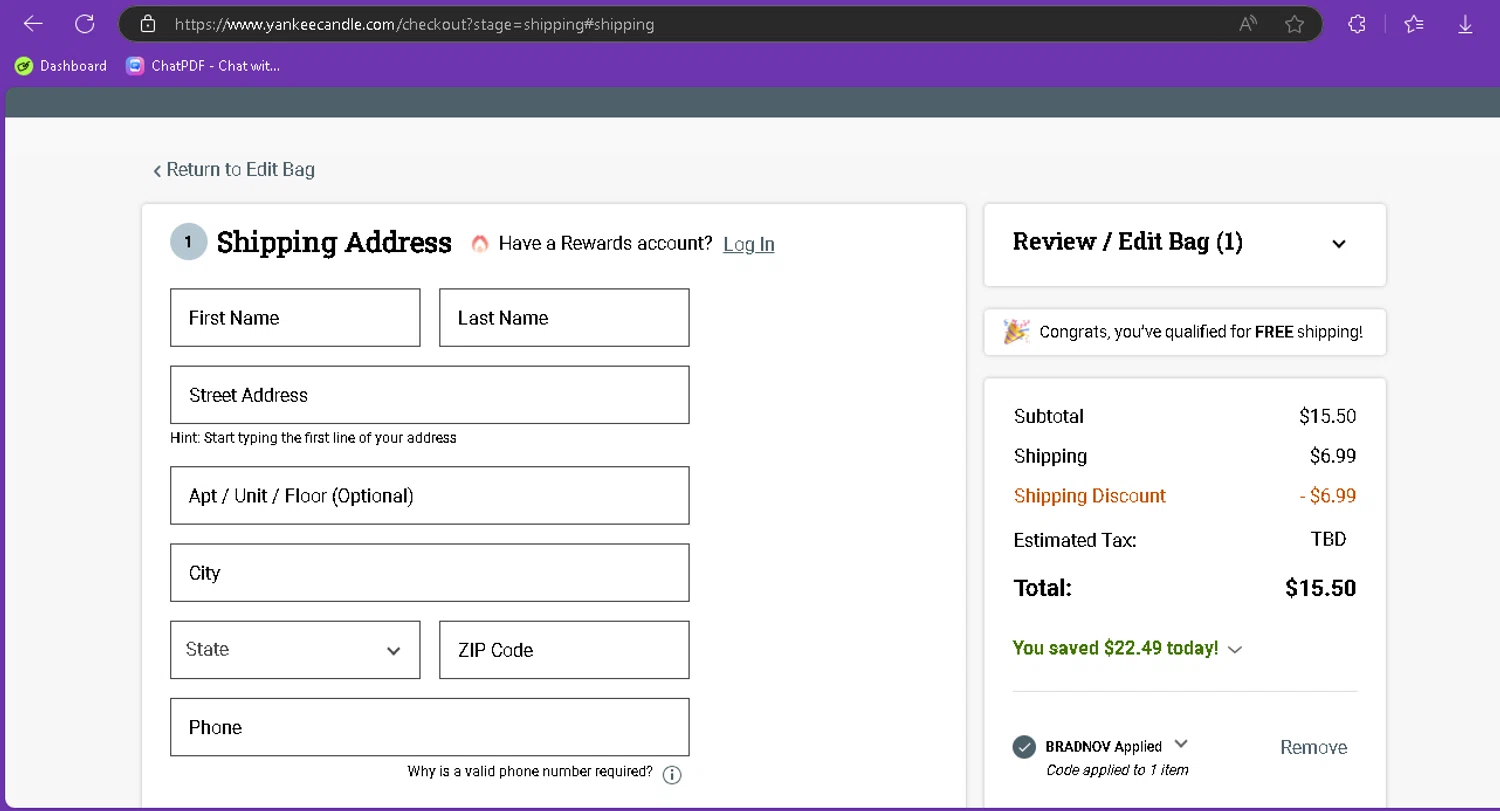View site security lock info
1500x811 pixels.
(x=147, y=24)
